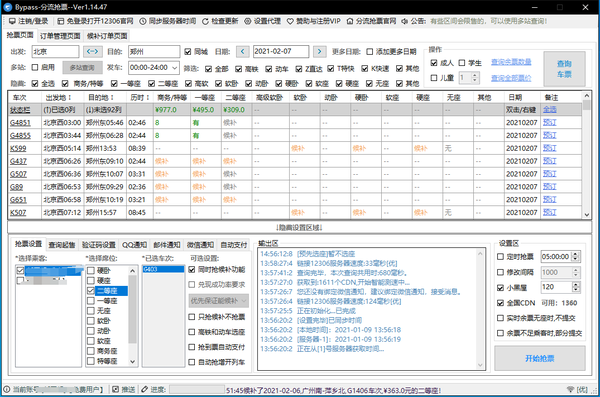Sort train list by 出发地 column
600x397 pixels.
58,98
